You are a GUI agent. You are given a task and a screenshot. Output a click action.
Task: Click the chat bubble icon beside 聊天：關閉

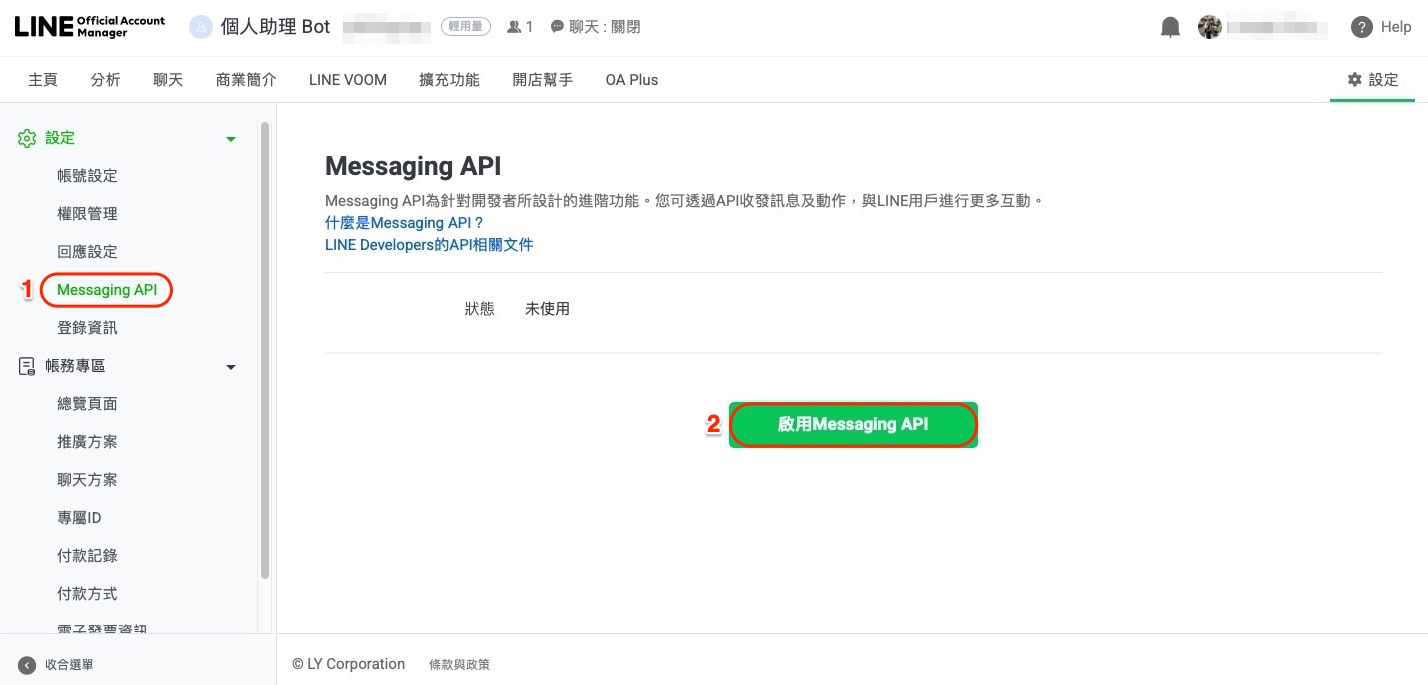(x=557, y=27)
